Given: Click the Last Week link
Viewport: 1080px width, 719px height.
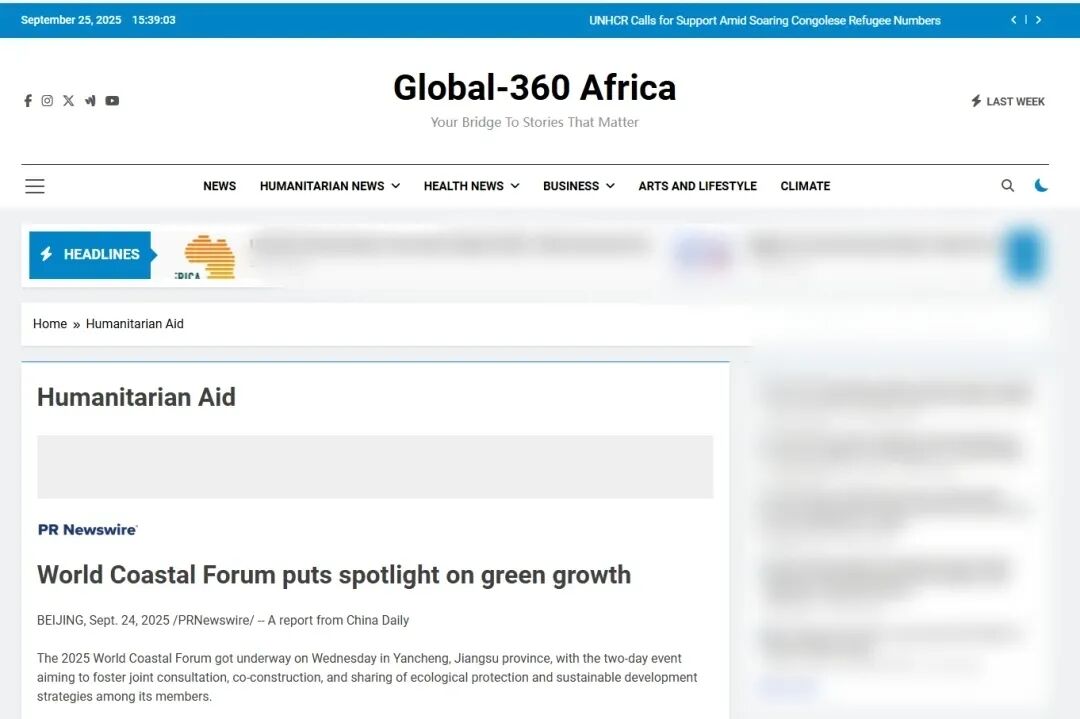Looking at the screenshot, I should [1008, 101].
